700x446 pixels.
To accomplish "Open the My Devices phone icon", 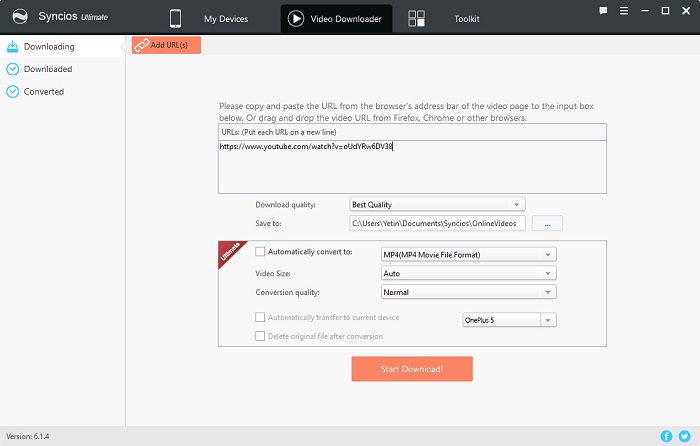I will tap(175, 19).
